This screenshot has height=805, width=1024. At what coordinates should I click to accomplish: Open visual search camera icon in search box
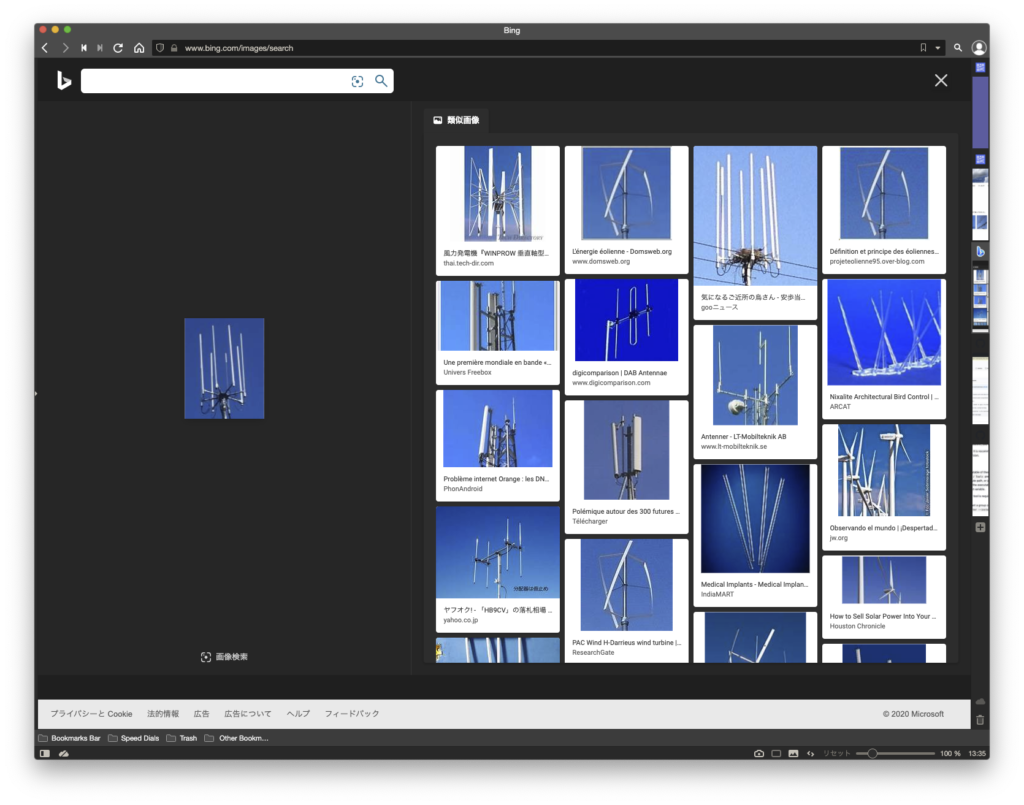pyautogui.click(x=357, y=81)
